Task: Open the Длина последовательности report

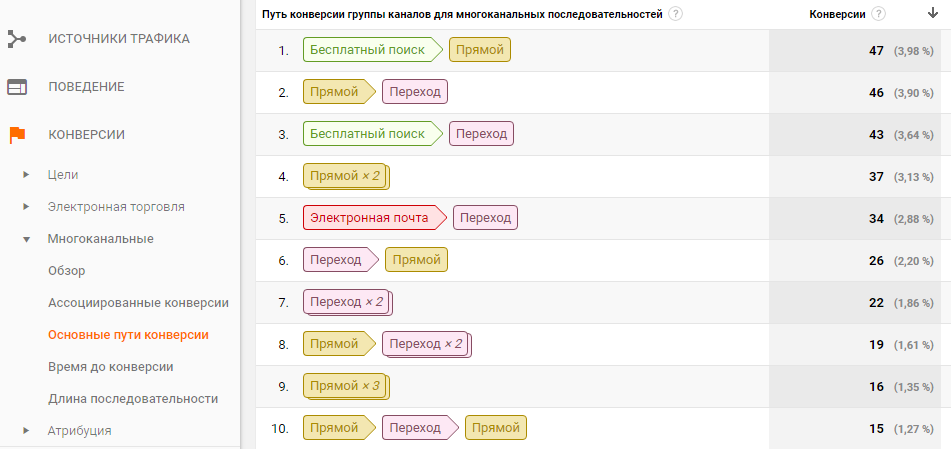Action: (133, 399)
